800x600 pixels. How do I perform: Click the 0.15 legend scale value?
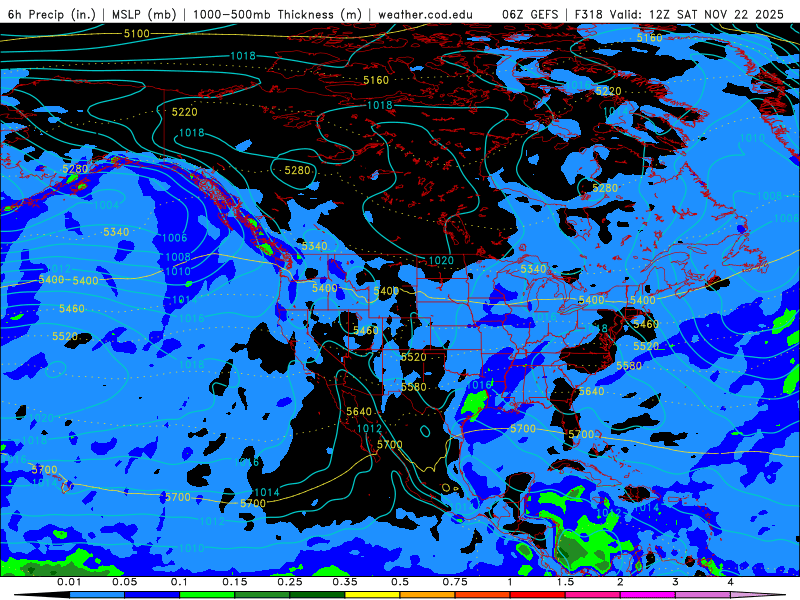(235, 582)
